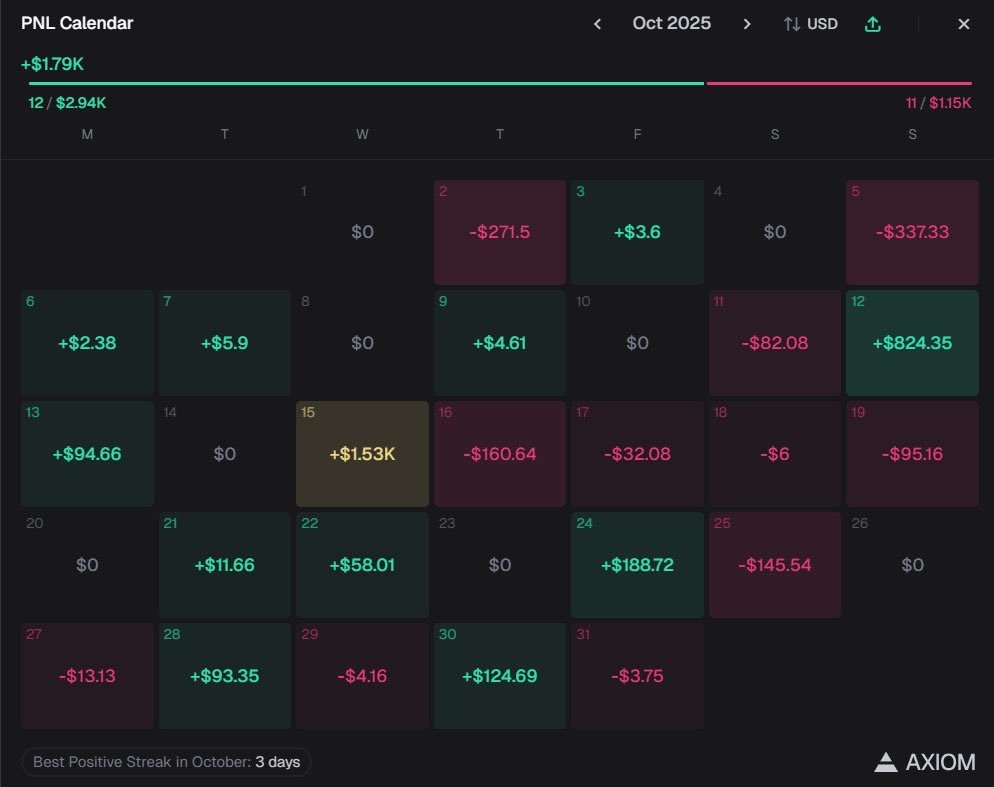This screenshot has height=787, width=994.
Task: Toggle the USD currency switch
Action: coord(811,24)
